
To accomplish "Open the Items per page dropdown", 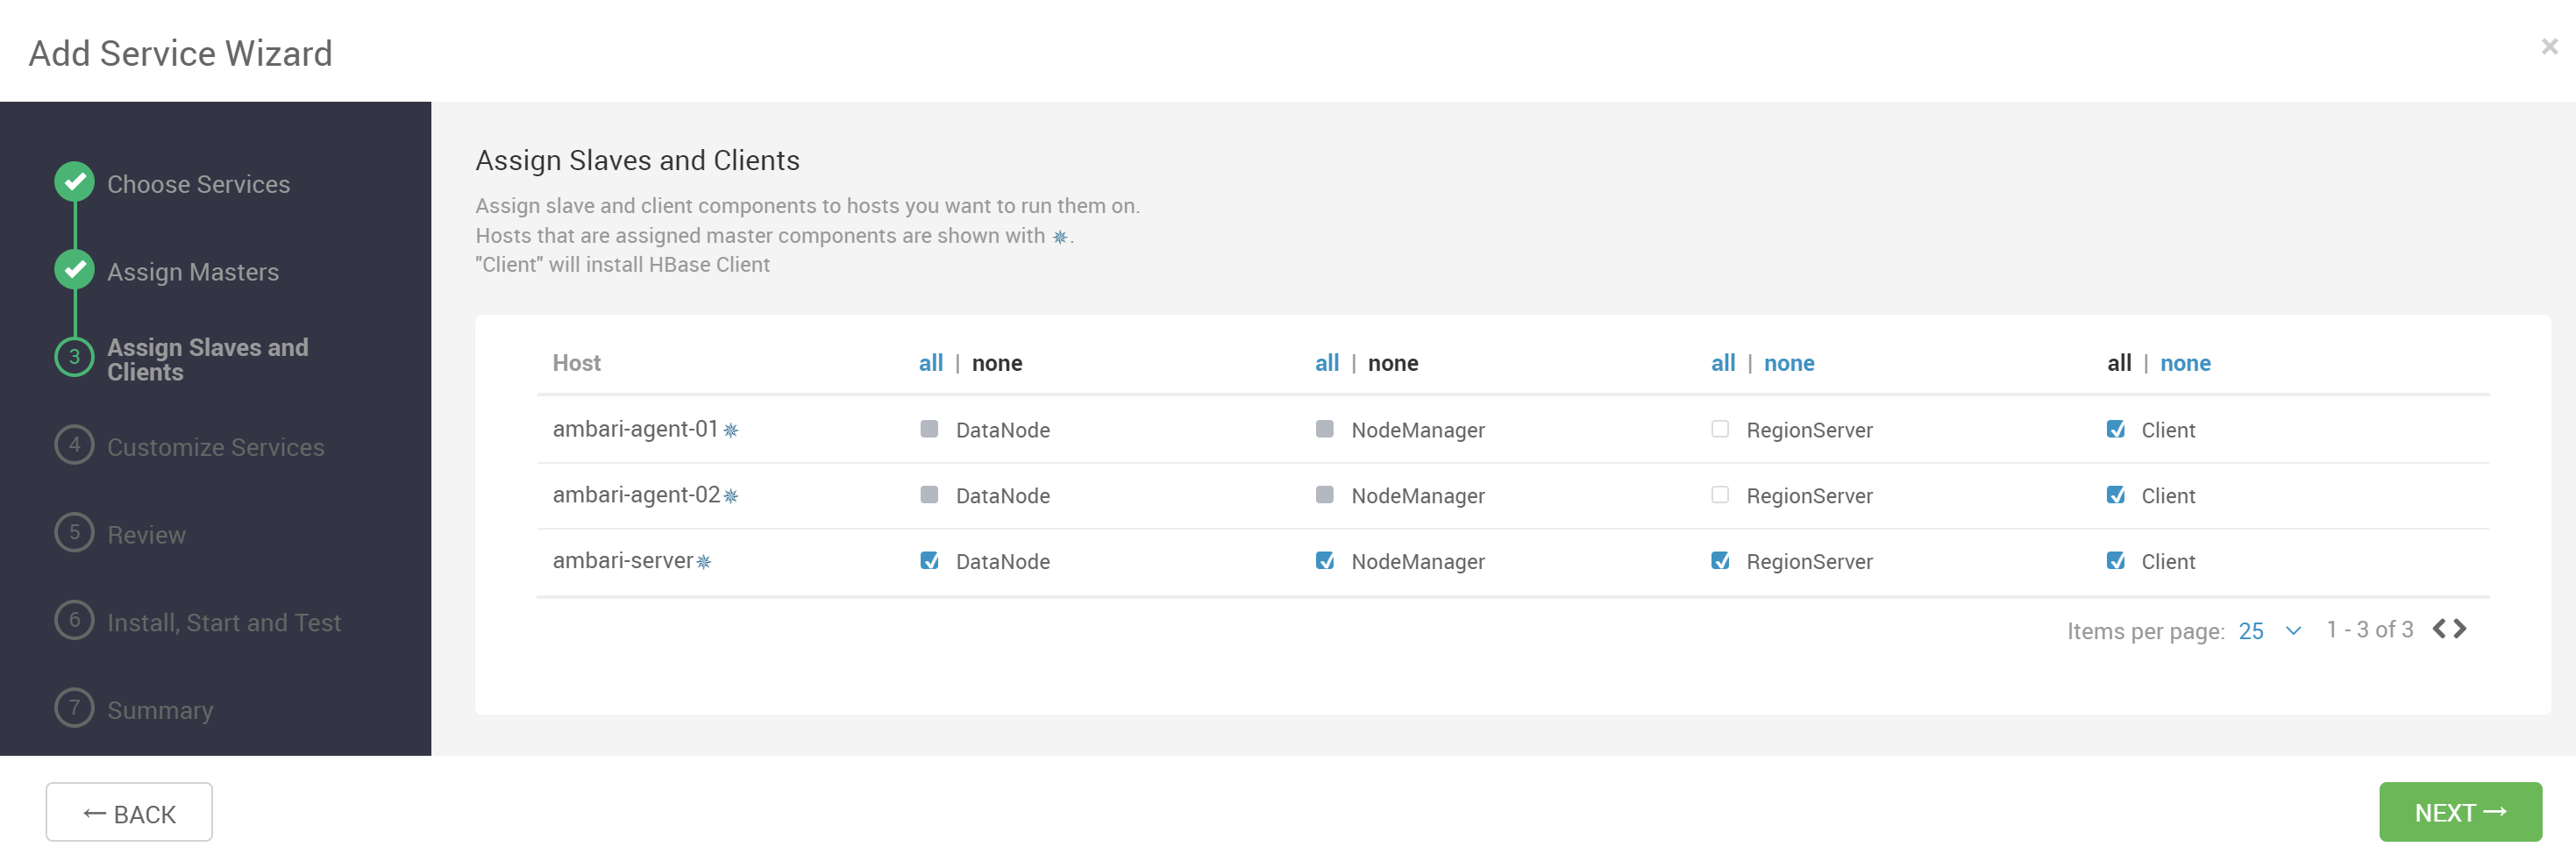I will point(2270,631).
